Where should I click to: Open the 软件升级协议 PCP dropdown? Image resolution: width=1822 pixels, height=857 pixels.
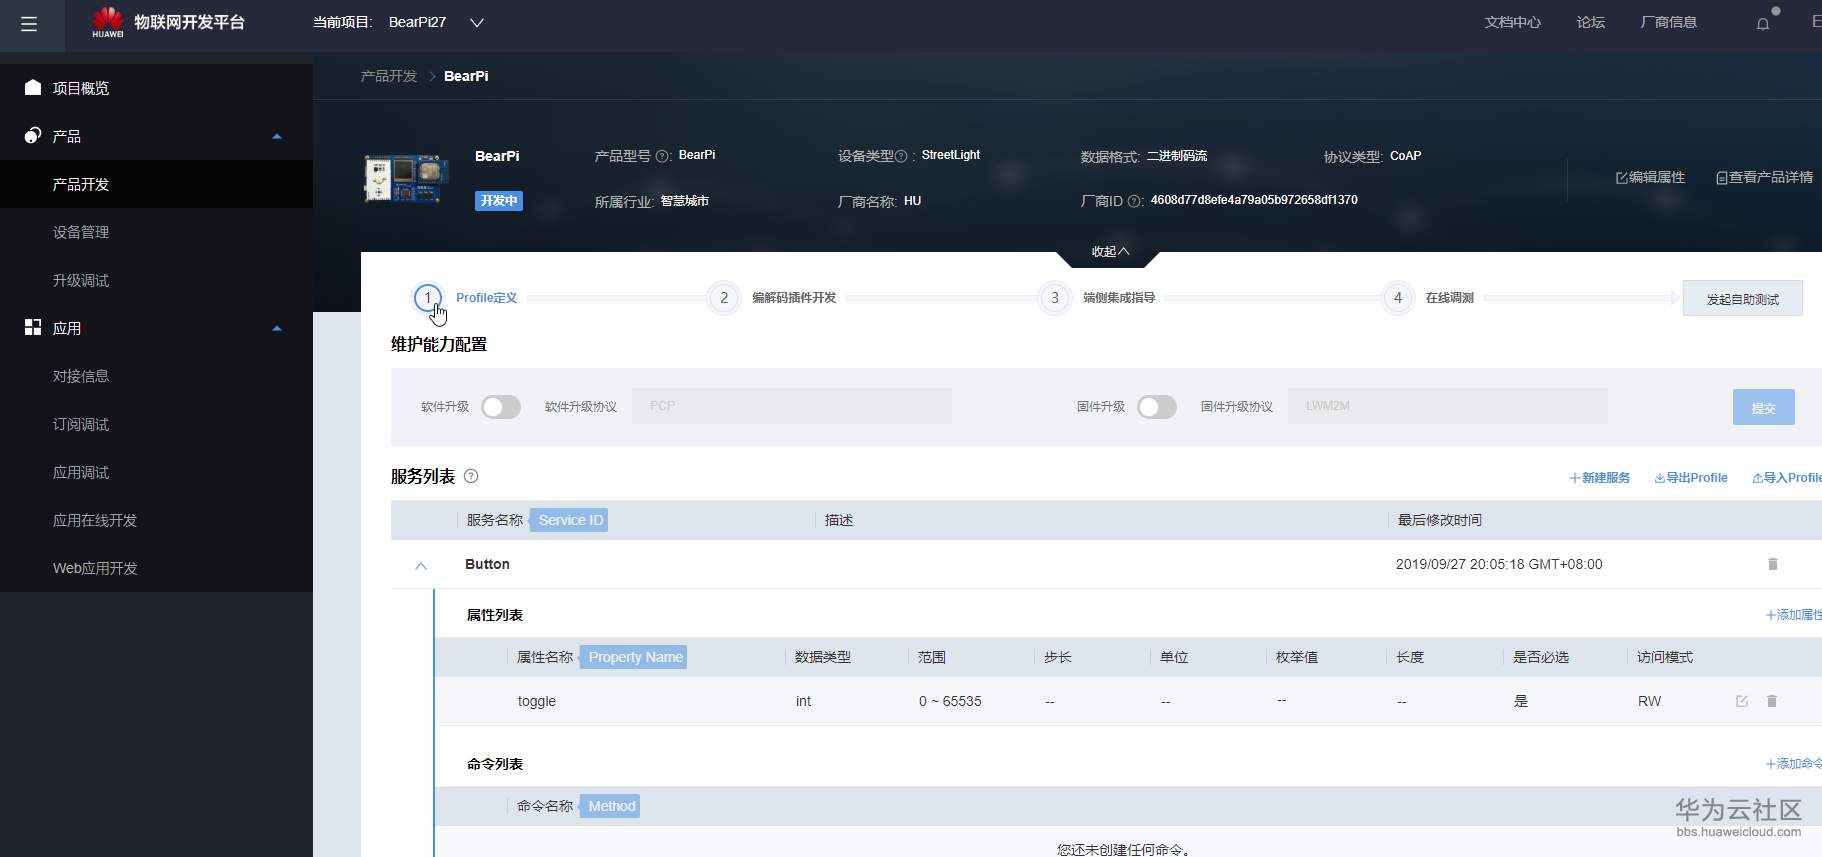tap(792, 406)
